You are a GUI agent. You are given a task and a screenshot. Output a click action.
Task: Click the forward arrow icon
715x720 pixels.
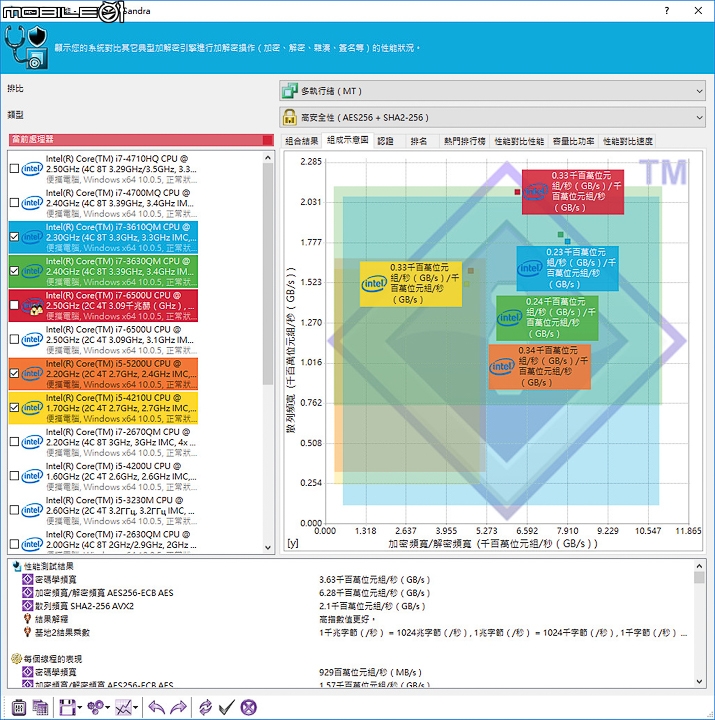(x=178, y=707)
